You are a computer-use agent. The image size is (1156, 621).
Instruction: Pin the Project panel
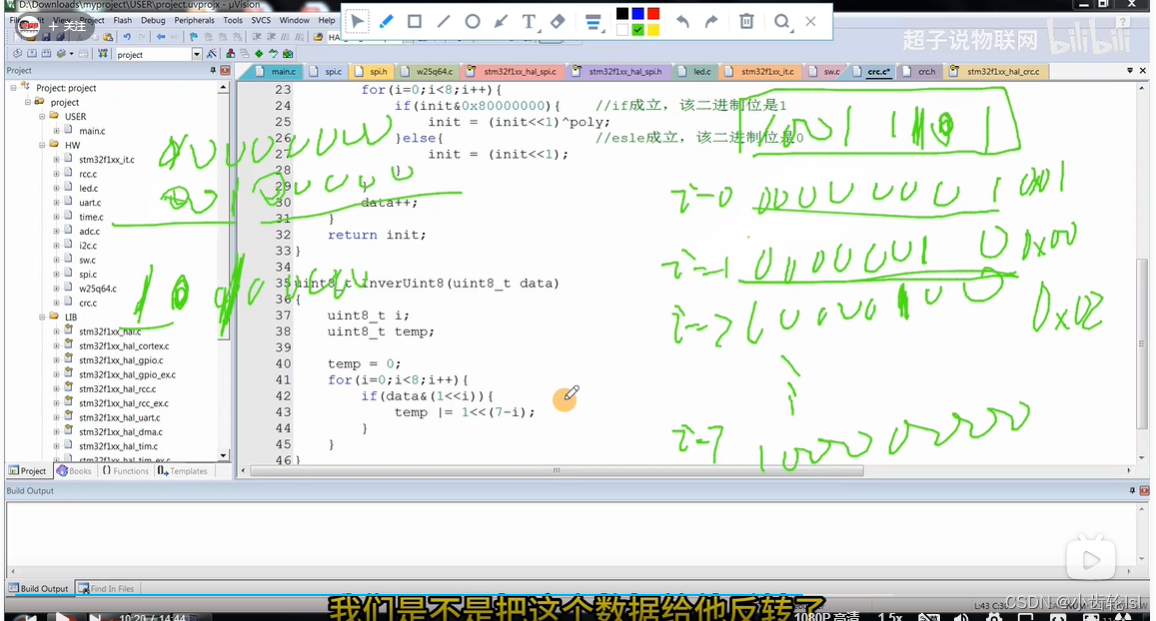[x=213, y=70]
